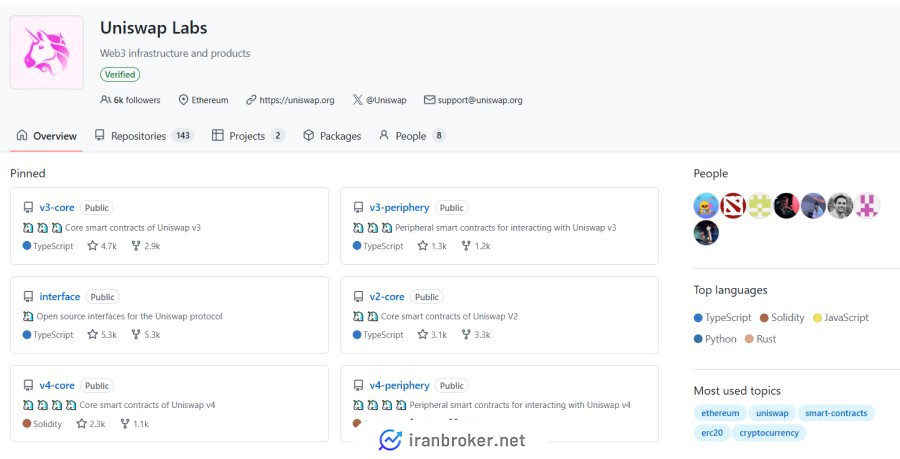Open the bearded man member avatar
The width and height of the screenshot is (900, 459).
pos(840,205)
